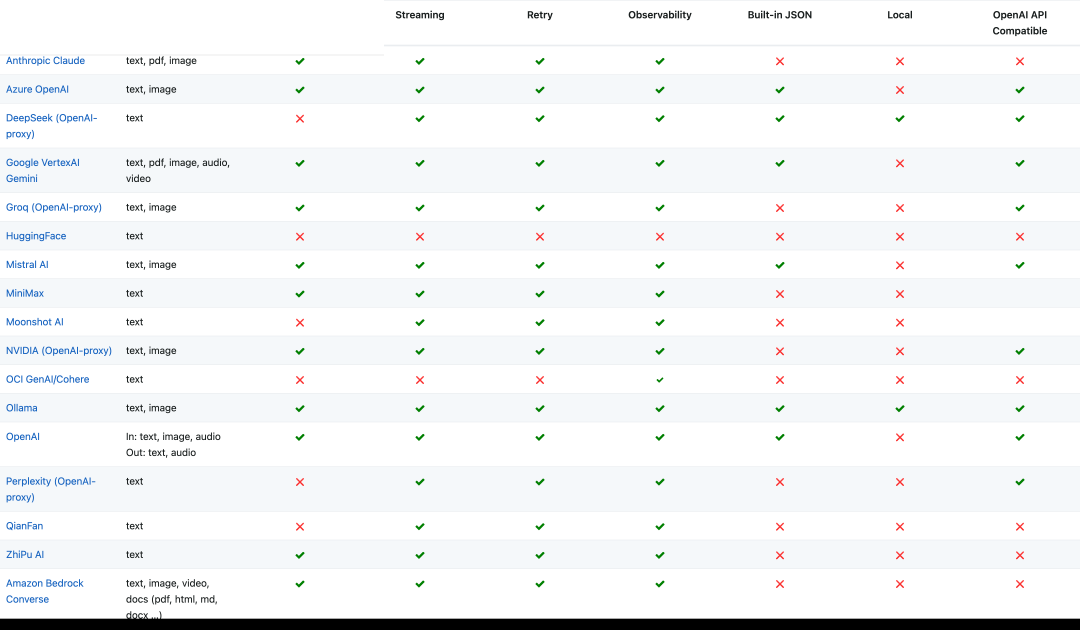Click the OpenAI API Compatible cross for QianFan
Viewport: 1080px width, 630px height.
(1019, 527)
